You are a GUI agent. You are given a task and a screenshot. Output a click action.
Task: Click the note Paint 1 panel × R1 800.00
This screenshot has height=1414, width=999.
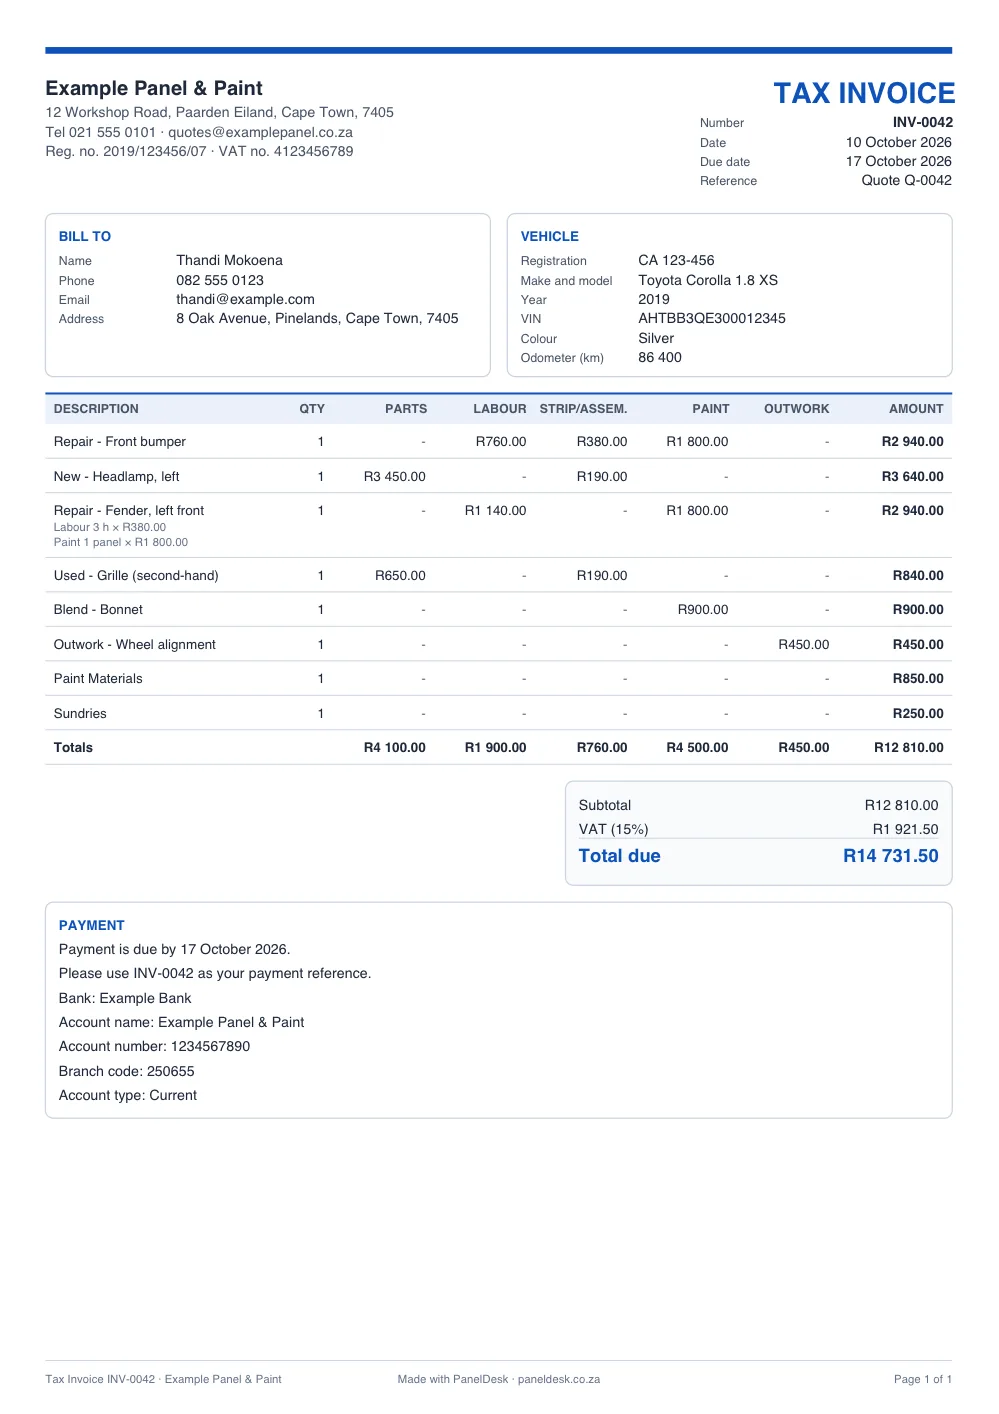tap(121, 542)
